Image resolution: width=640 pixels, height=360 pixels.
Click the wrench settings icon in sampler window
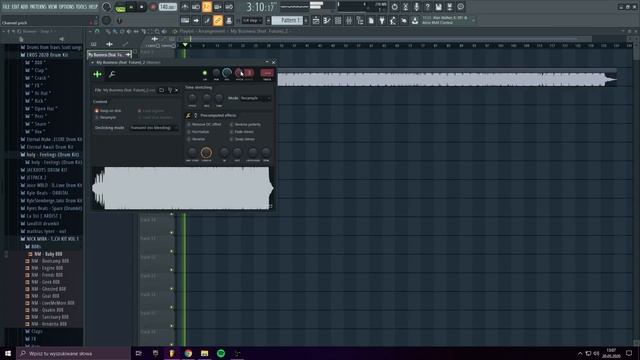coord(112,74)
